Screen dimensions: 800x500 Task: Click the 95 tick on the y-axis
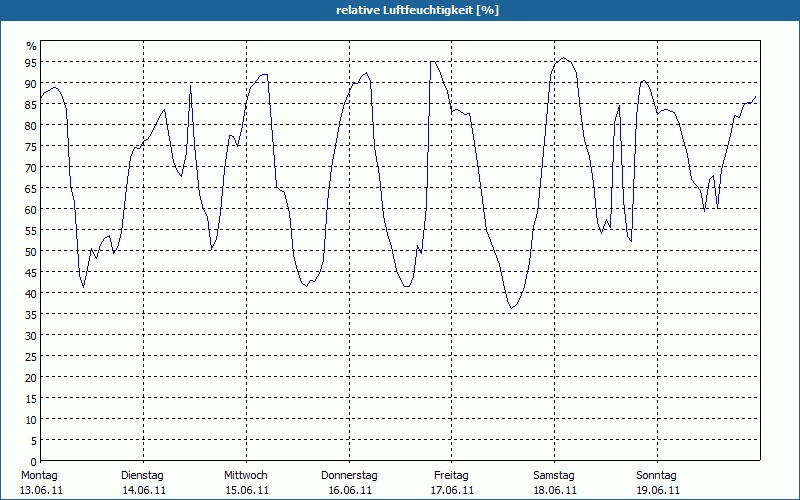(31, 63)
